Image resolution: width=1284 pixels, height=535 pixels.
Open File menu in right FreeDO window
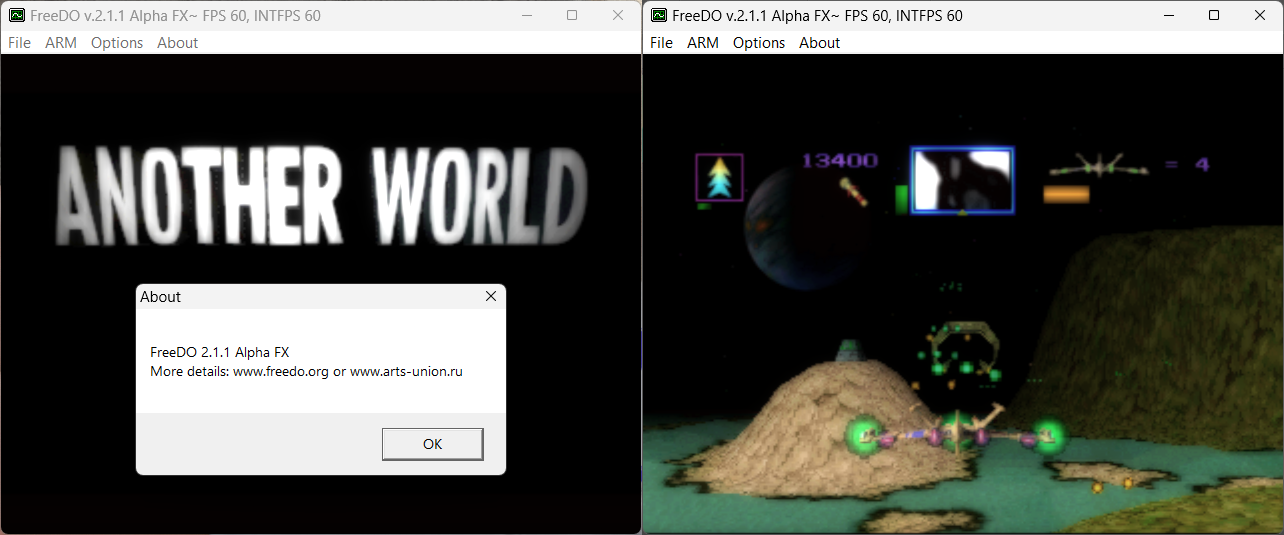point(661,43)
